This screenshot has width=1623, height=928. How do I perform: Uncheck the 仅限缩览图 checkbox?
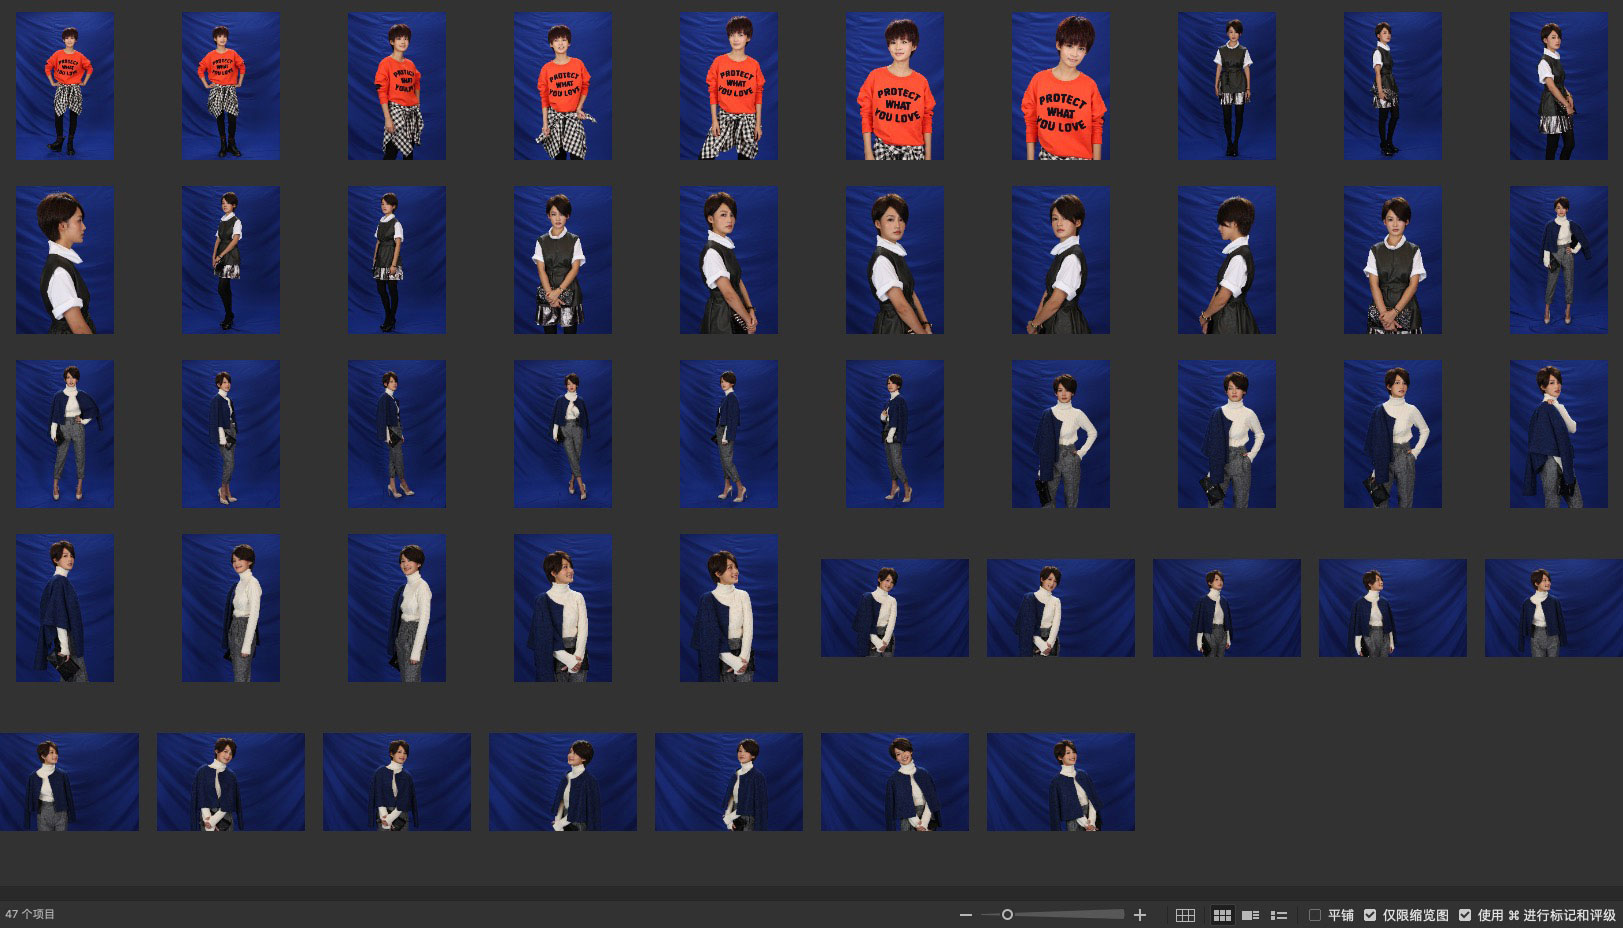coord(1370,915)
